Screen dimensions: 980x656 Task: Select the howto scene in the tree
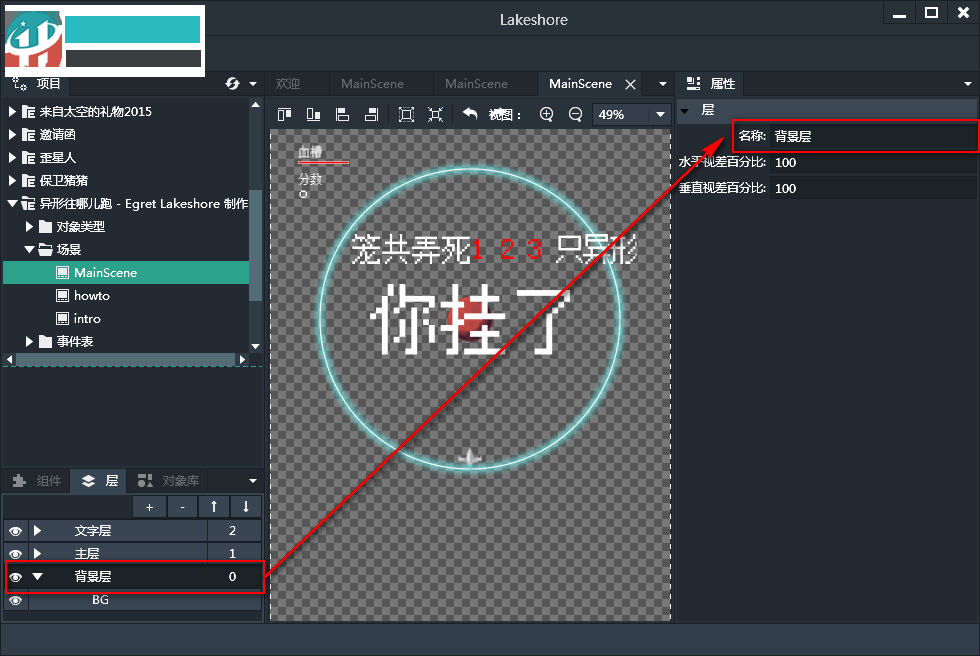coord(92,295)
